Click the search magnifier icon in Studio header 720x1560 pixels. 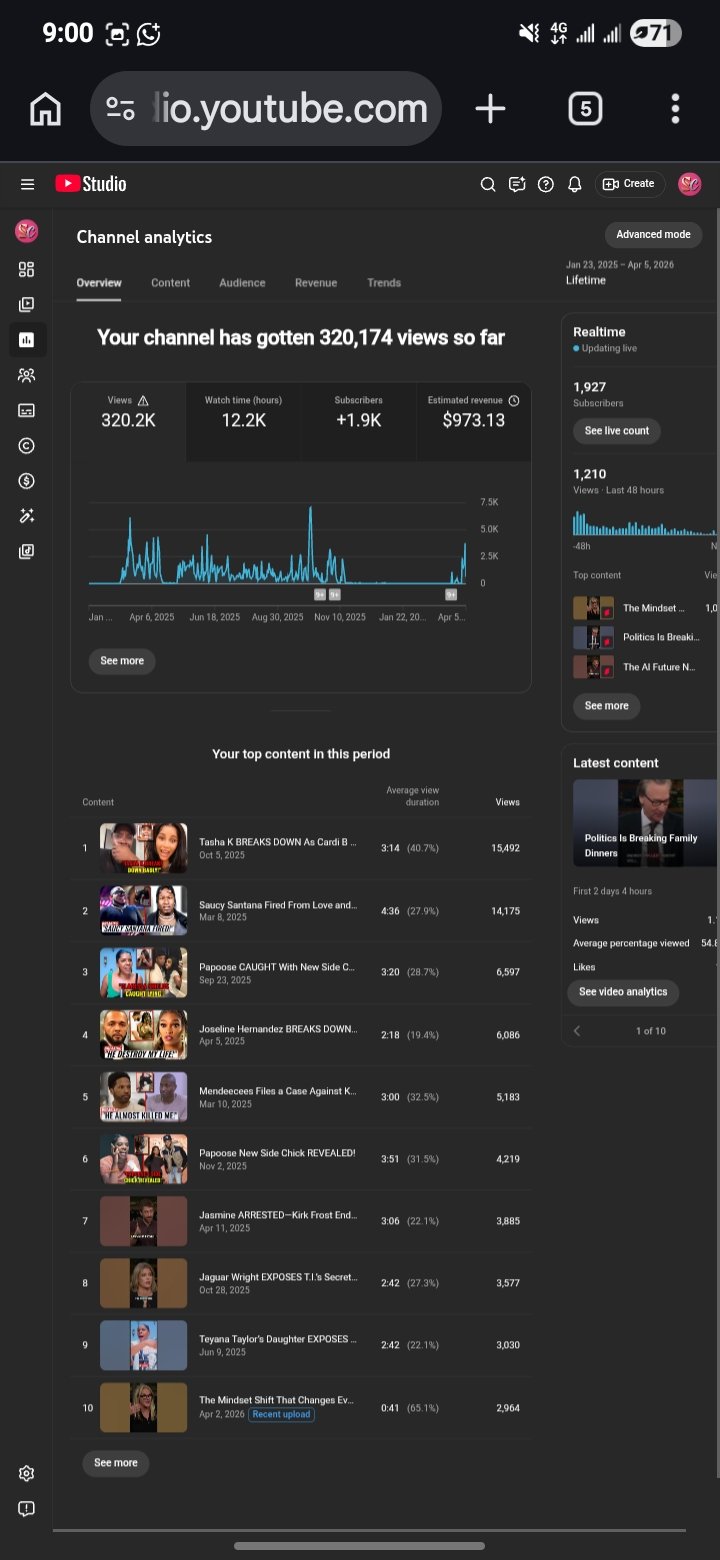click(488, 184)
